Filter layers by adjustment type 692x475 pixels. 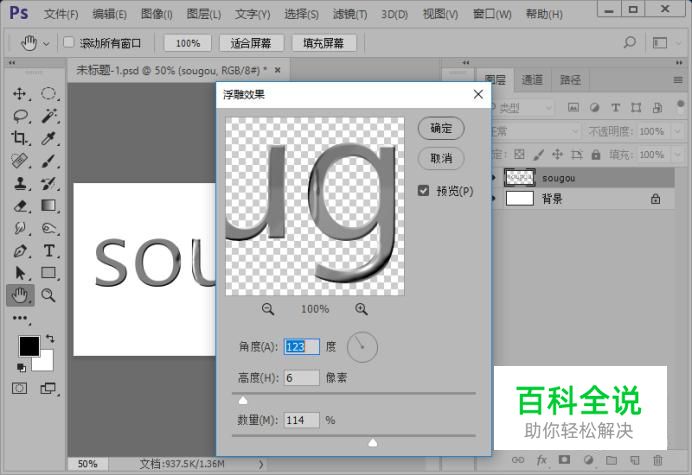coord(594,108)
